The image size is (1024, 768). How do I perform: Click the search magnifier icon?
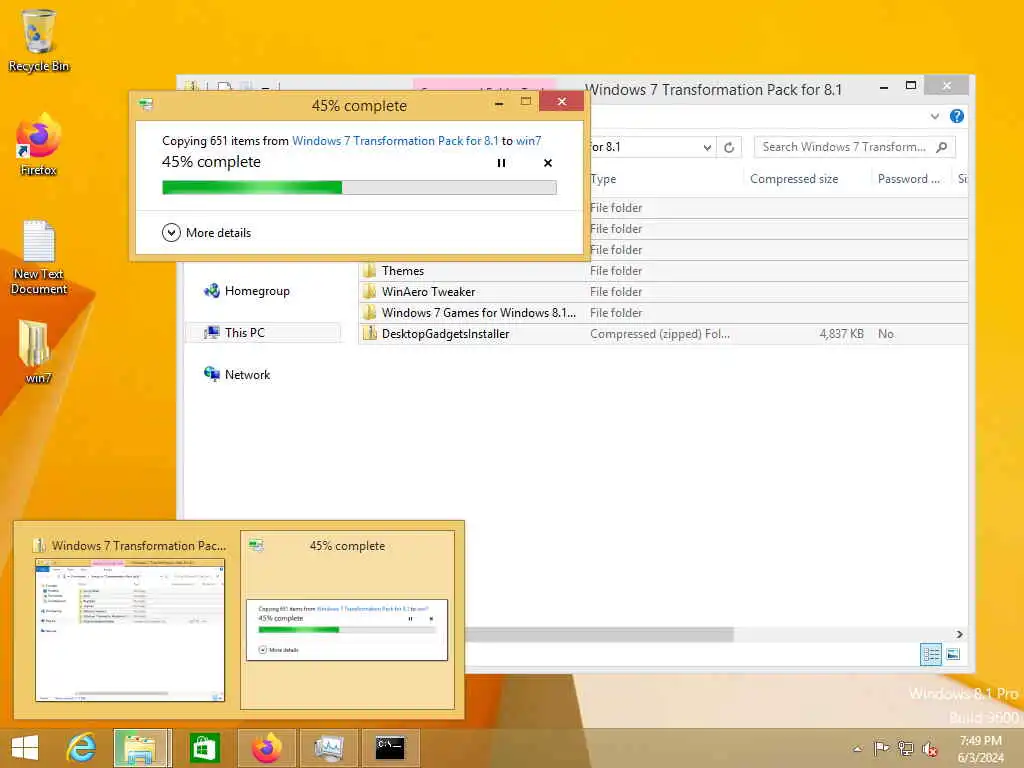(x=942, y=148)
